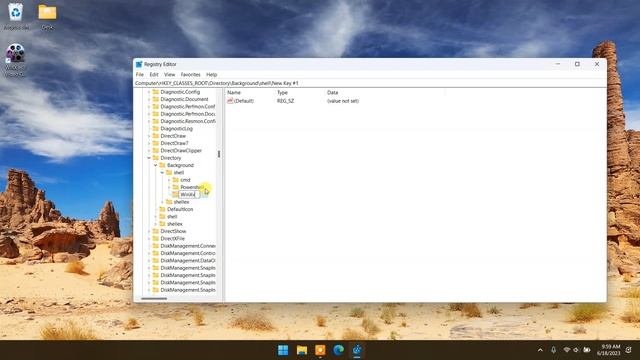The image size is (640, 360).
Task: Click the Windows Start button
Action: click(x=283, y=350)
